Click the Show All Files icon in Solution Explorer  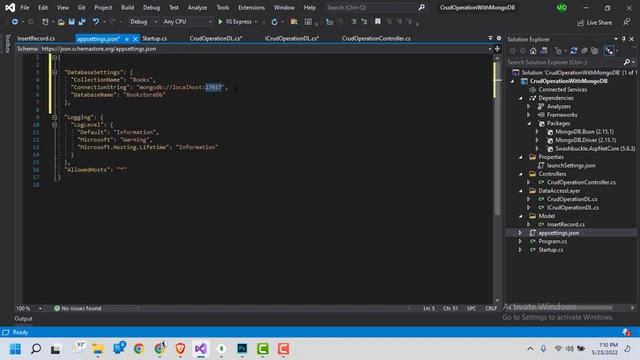click(x=595, y=51)
